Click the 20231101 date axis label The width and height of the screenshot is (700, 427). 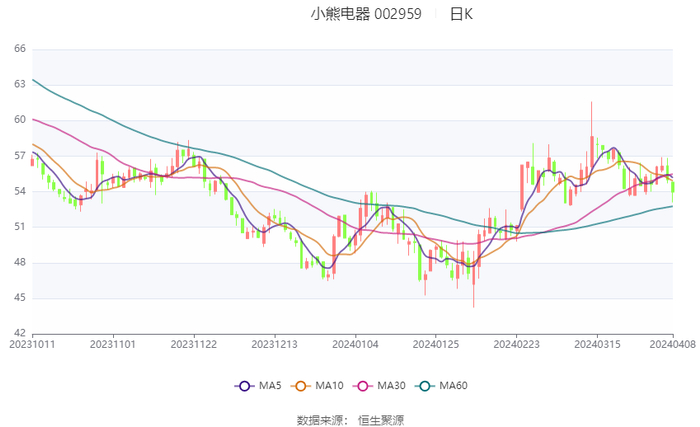[x=113, y=343]
